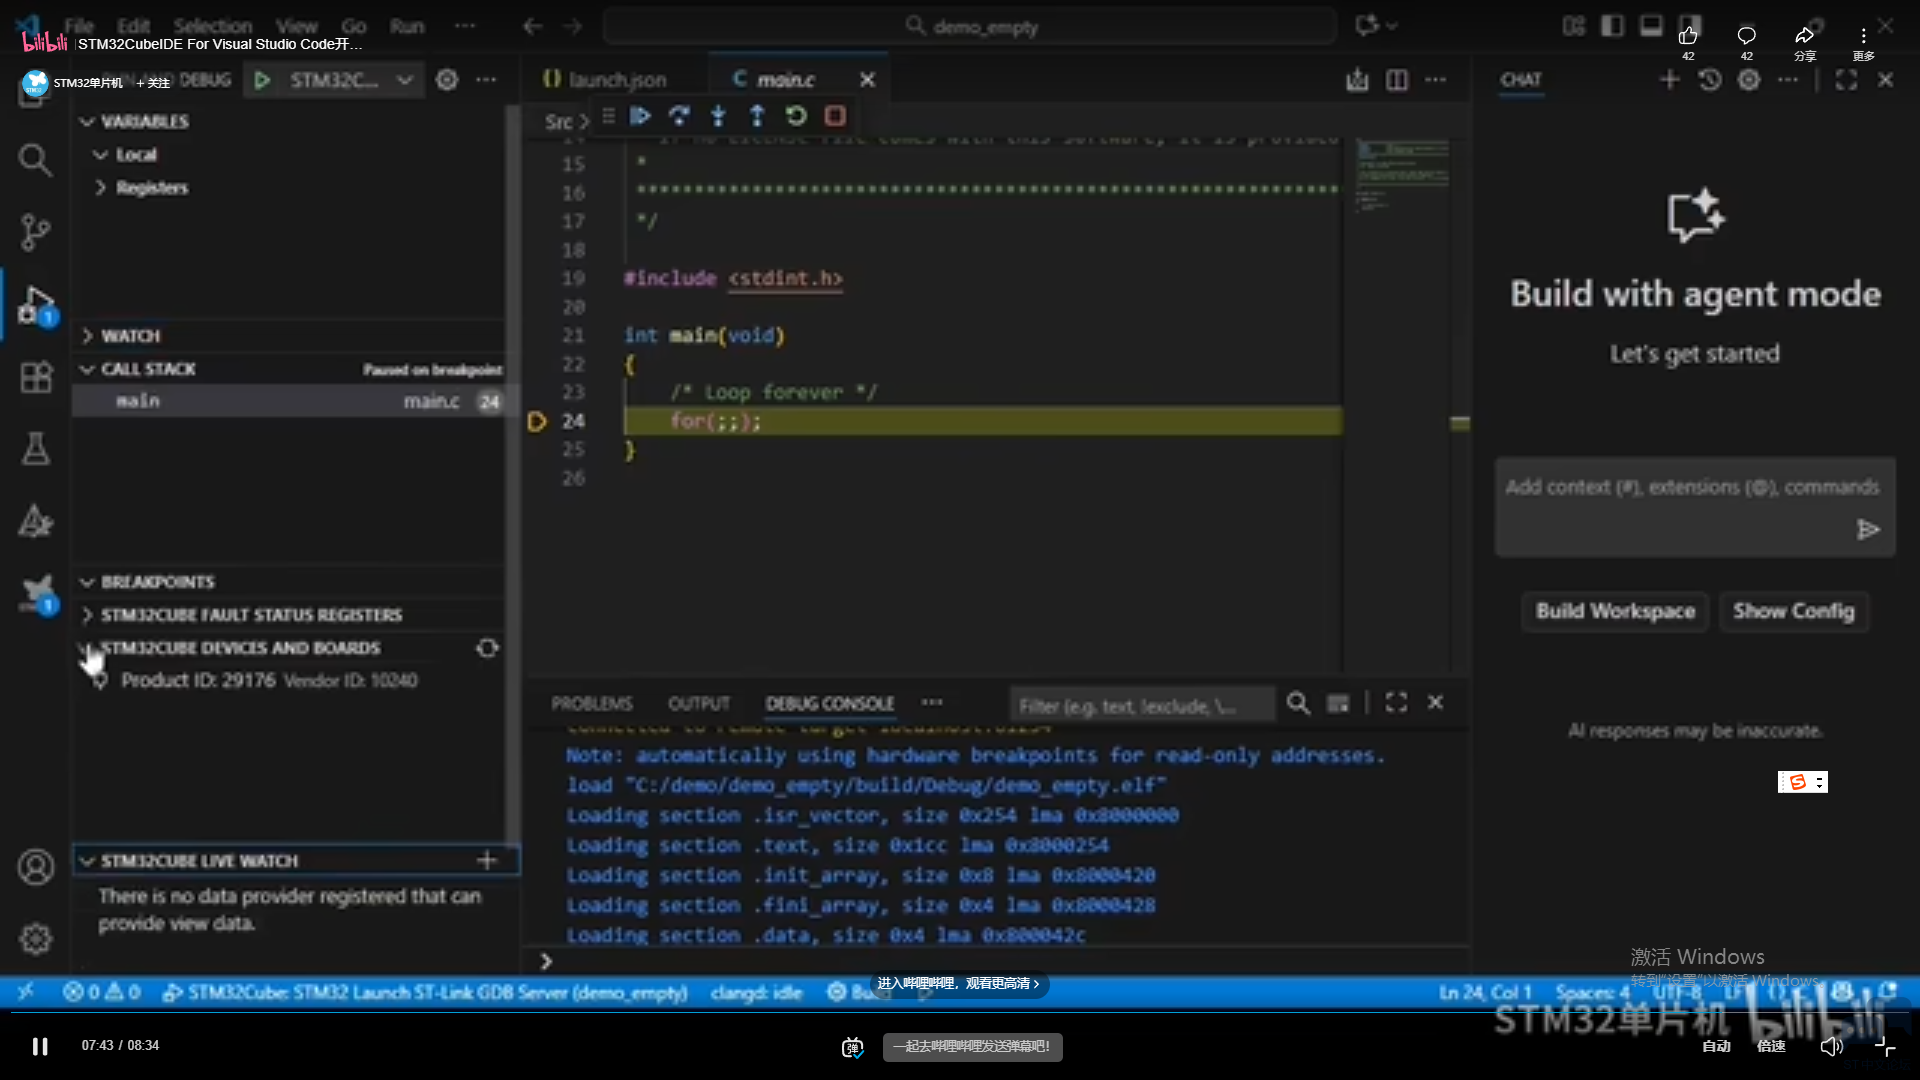Open Source Control view

point(36,231)
